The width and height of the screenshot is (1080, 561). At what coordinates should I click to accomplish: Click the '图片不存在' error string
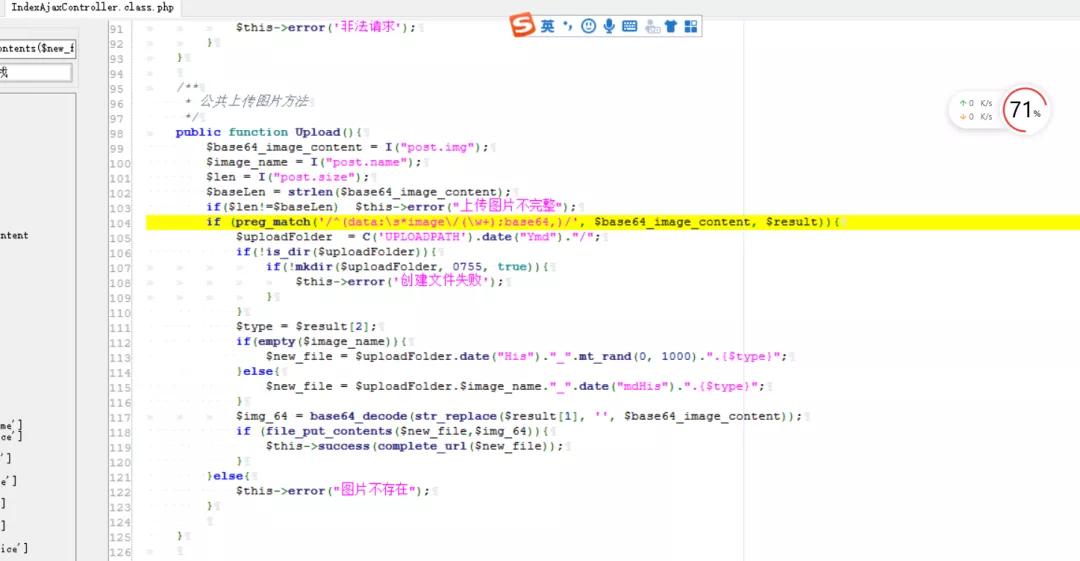(x=376, y=490)
